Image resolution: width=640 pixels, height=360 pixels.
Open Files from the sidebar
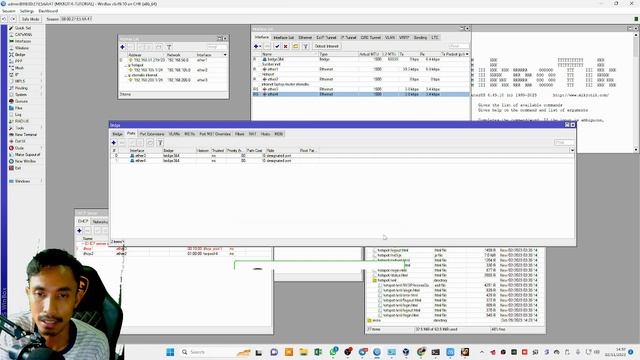19,108
